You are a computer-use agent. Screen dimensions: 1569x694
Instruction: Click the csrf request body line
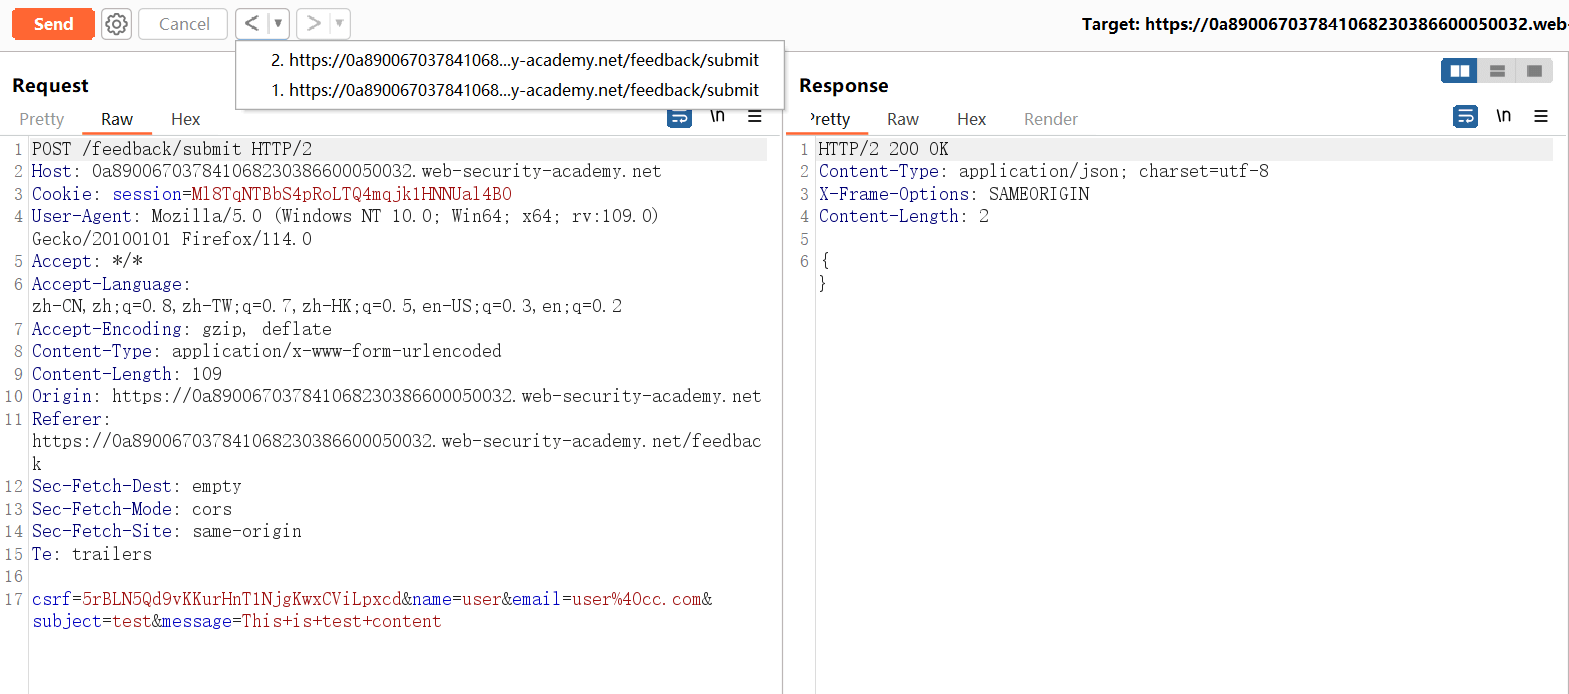(371, 599)
